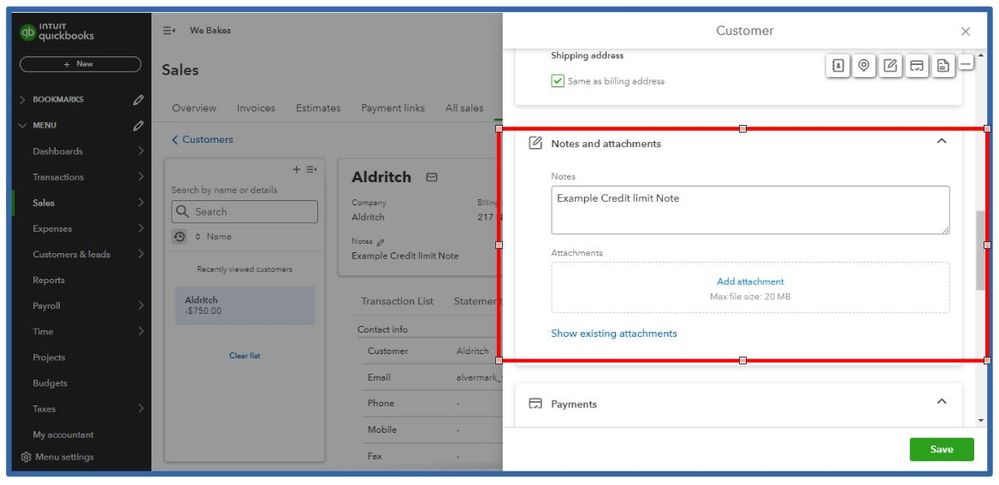This screenshot has width=999, height=485.
Task: Collapse the MENU section
Action: coord(24,126)
